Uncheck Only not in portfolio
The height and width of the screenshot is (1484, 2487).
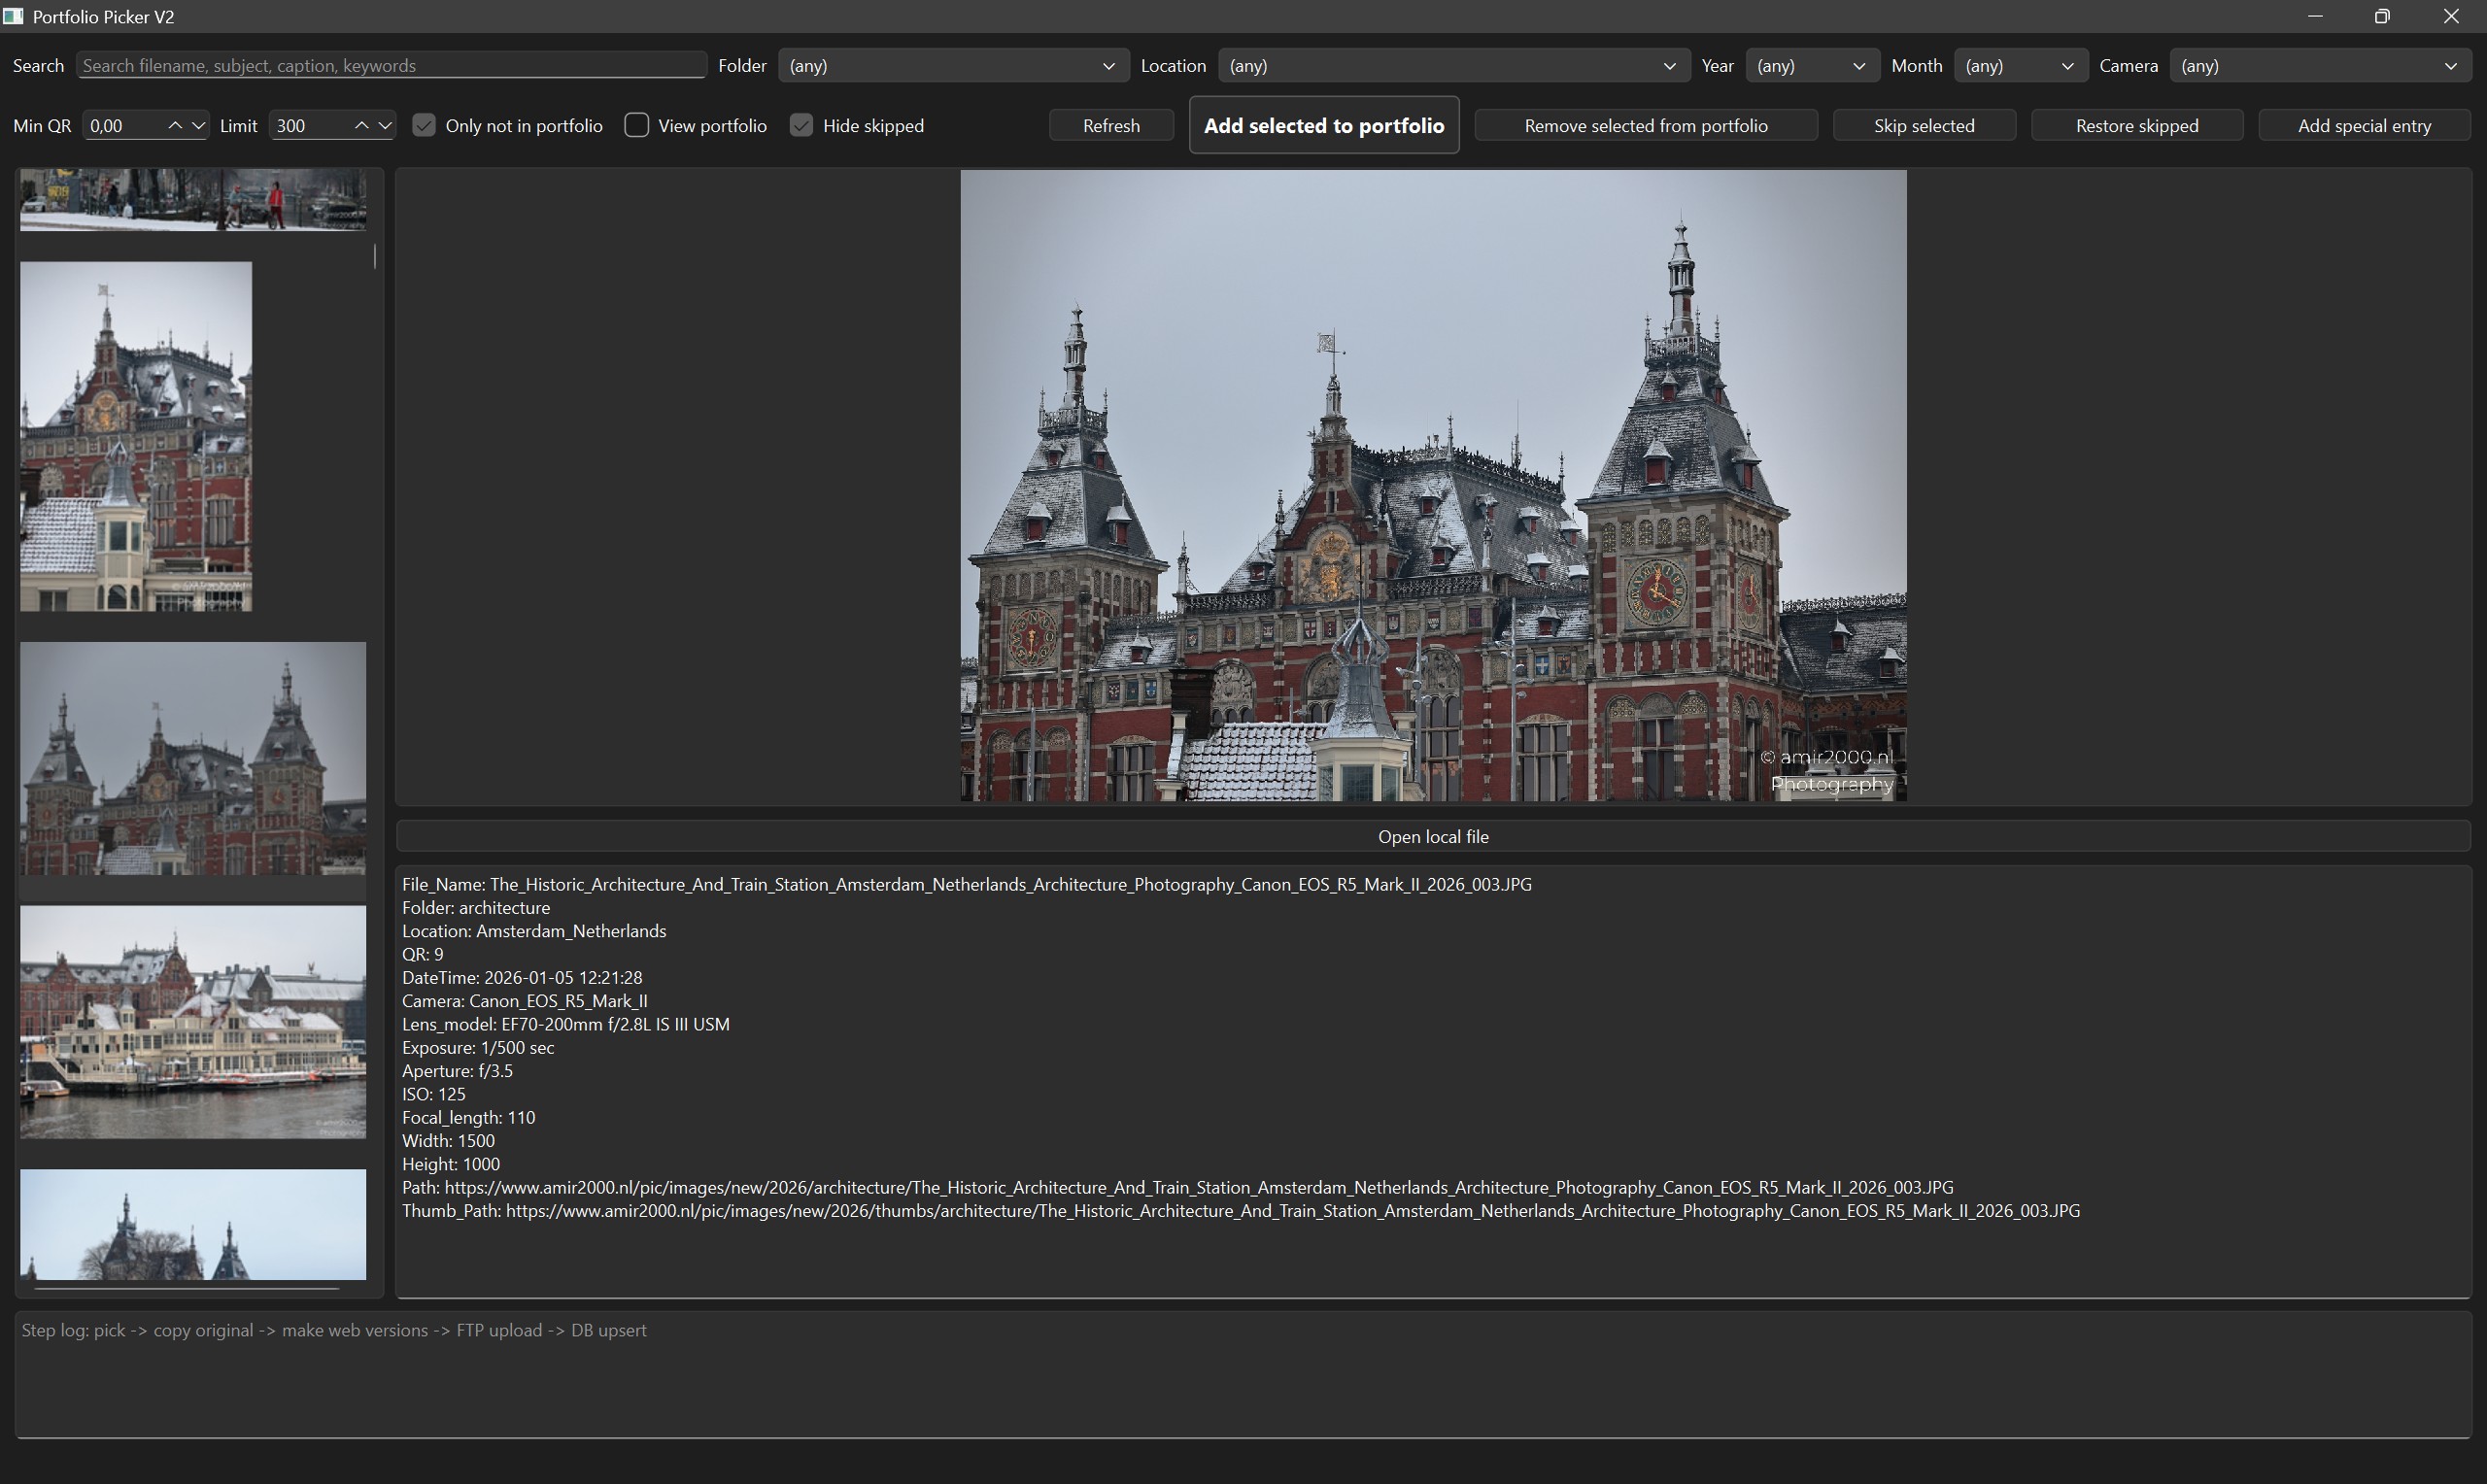tap(425, 125)
